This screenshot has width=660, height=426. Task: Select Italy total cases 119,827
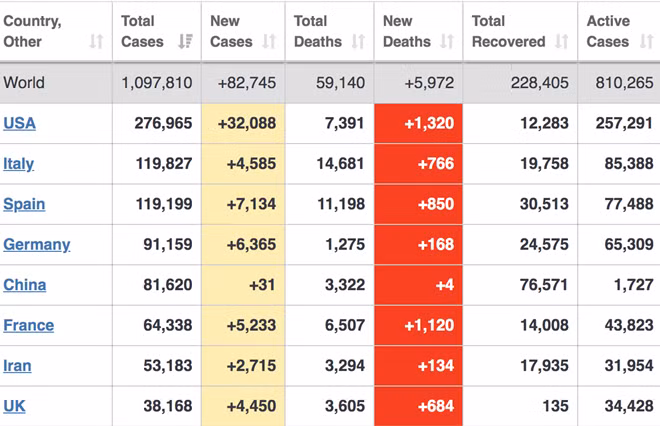(164, 164)
